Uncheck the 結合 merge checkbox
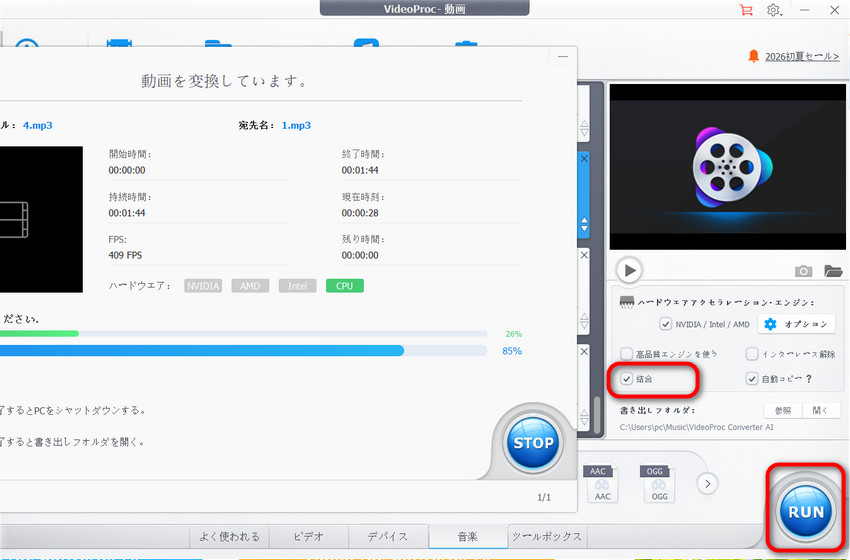 (x=626, y=379)
